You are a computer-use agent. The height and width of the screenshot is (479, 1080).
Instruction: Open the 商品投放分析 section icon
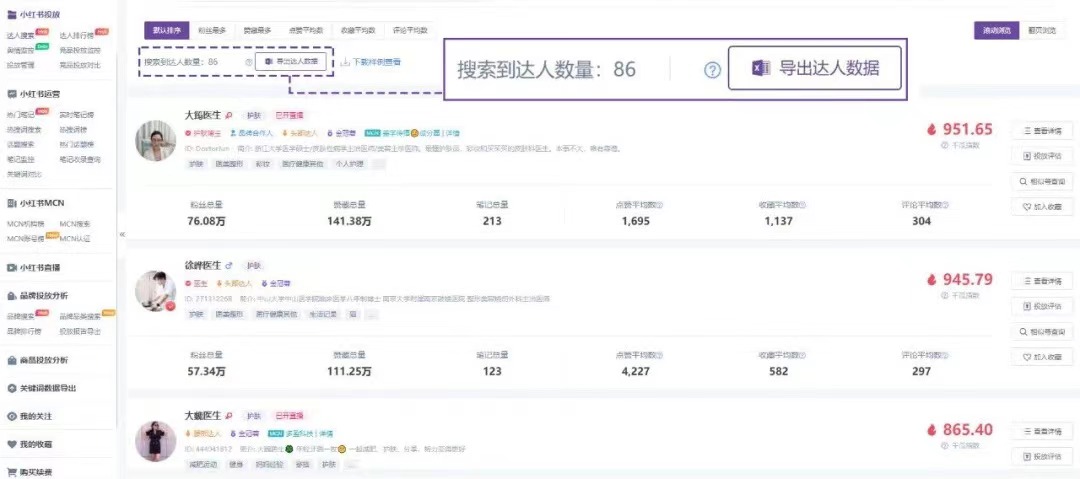(x=12, y=360)
